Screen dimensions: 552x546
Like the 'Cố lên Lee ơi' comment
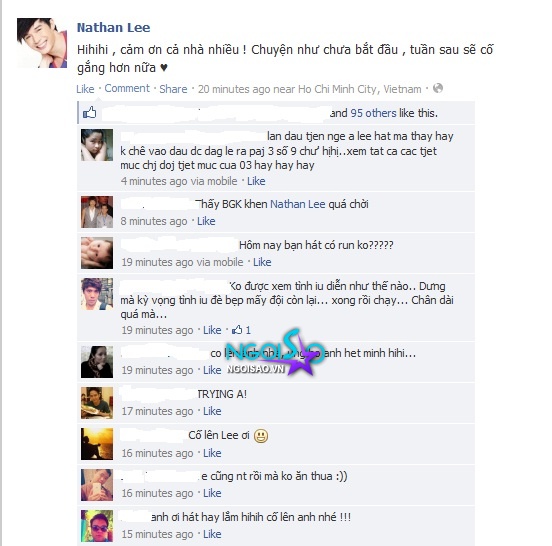pyautogui.click(x=212, y=453)
